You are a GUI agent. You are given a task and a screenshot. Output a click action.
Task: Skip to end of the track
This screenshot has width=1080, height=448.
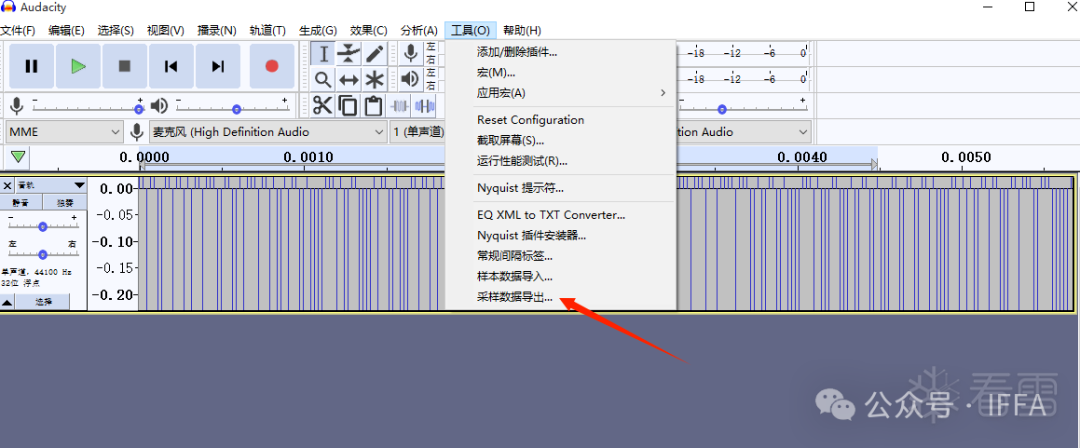[x=218, y=66]
